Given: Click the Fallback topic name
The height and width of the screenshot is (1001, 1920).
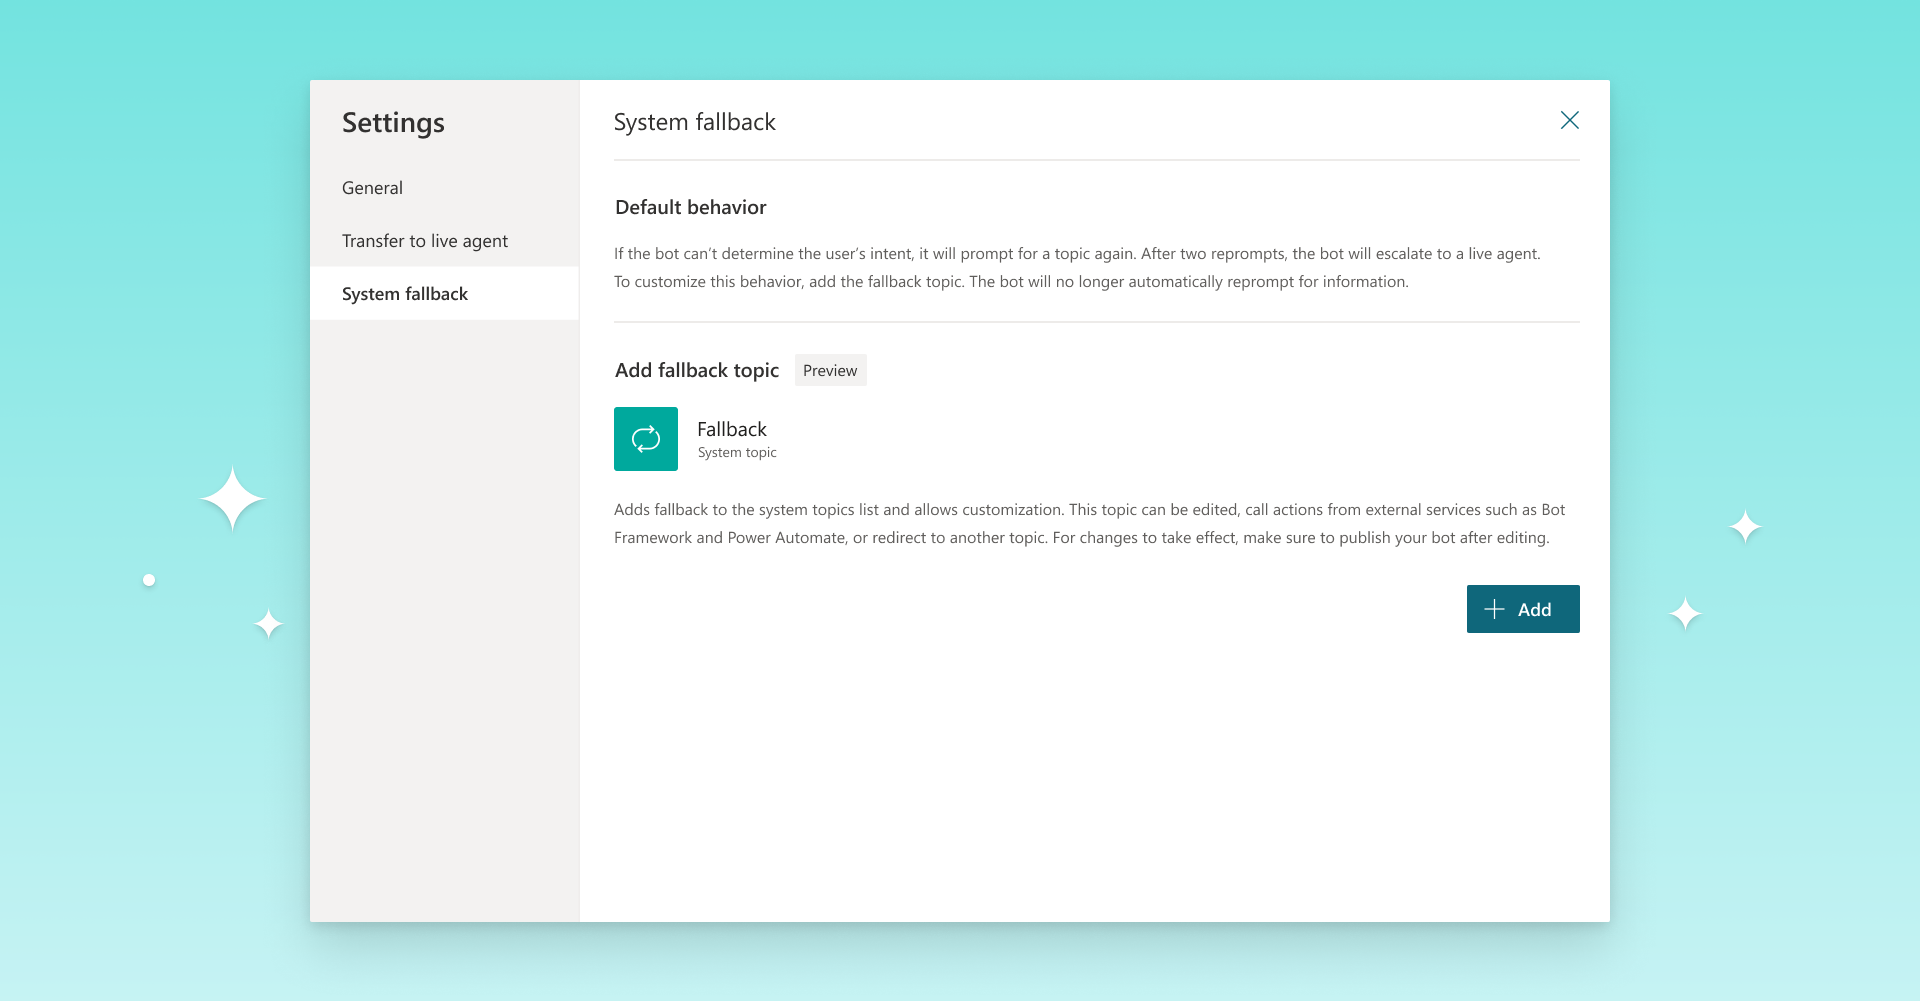Looking at the screenshot, I should click(731, 429).
